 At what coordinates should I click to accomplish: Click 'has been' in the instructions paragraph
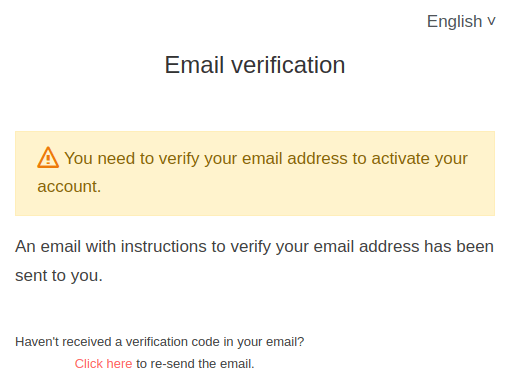[x=459, y=247]
